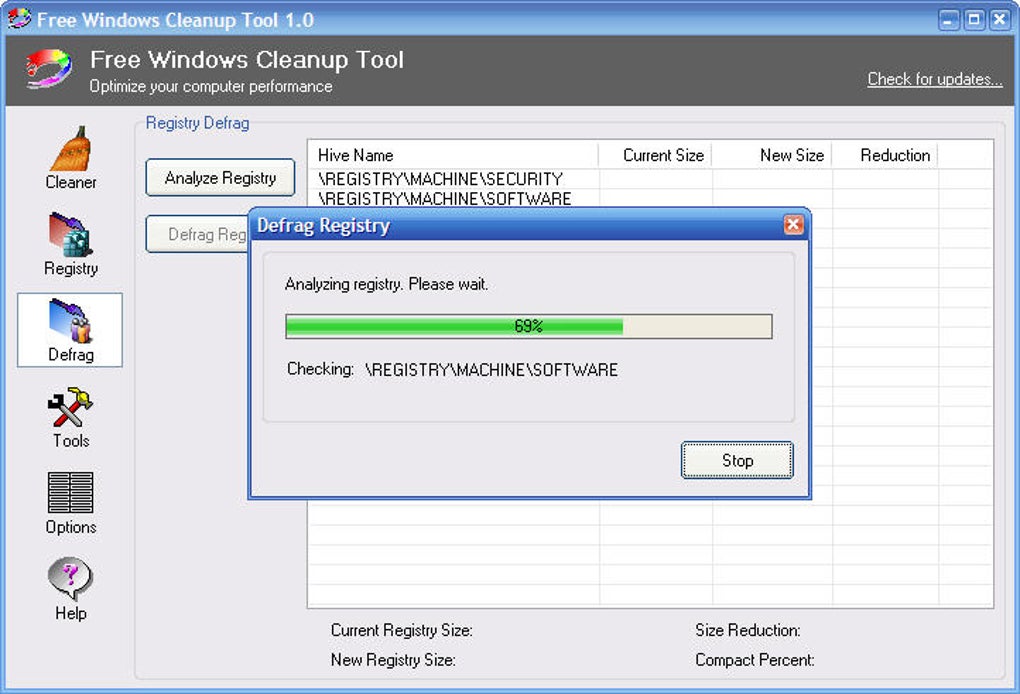The height and width of the screenshot is (694, 1020).
Task: Click the app logo in the header banner
Action: click(48, 68)
